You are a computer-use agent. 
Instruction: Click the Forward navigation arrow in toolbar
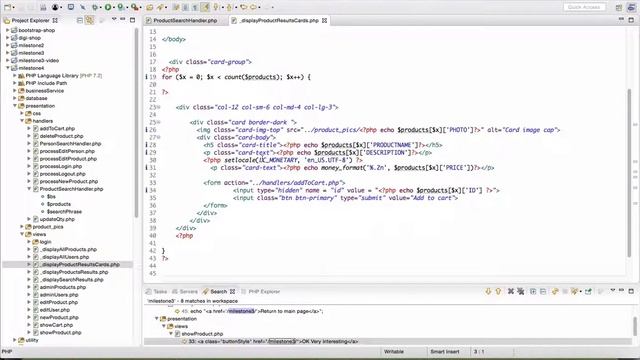[x=253, y=7]
